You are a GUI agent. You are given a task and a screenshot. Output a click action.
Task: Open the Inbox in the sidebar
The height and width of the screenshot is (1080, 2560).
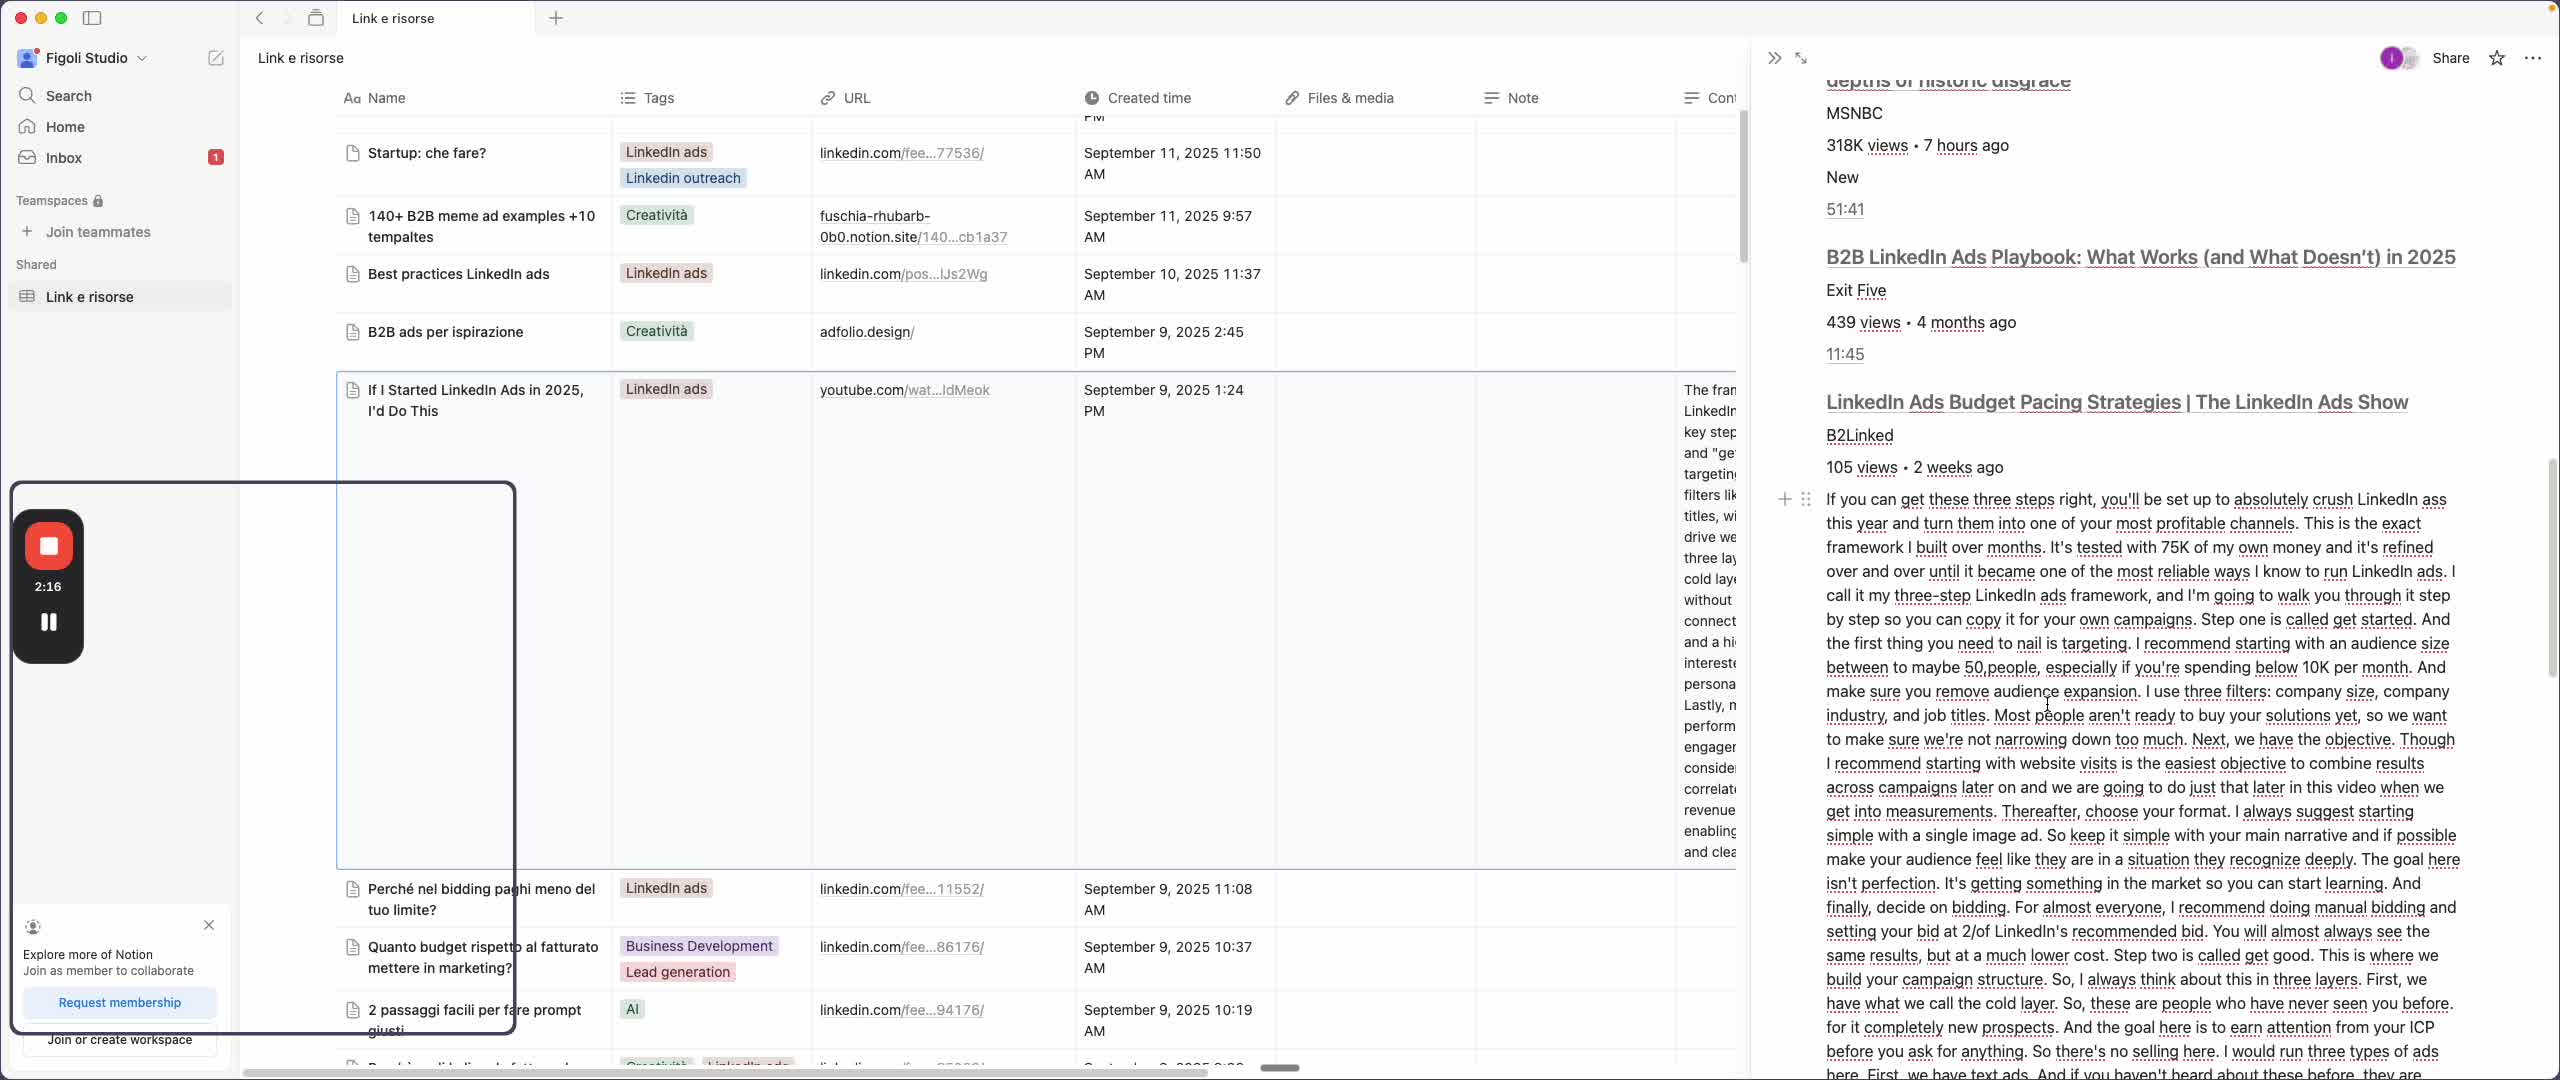point(64,158)
